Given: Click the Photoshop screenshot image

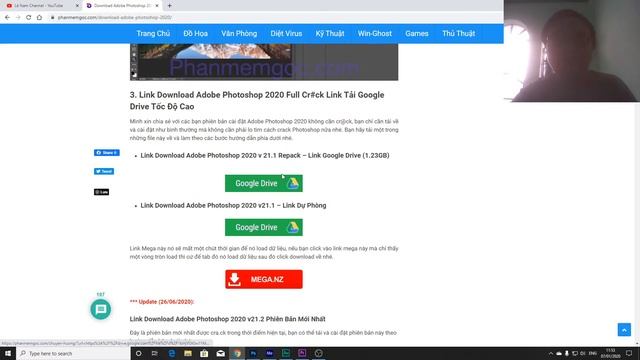Looking at the screenshot, I should 264,62.
